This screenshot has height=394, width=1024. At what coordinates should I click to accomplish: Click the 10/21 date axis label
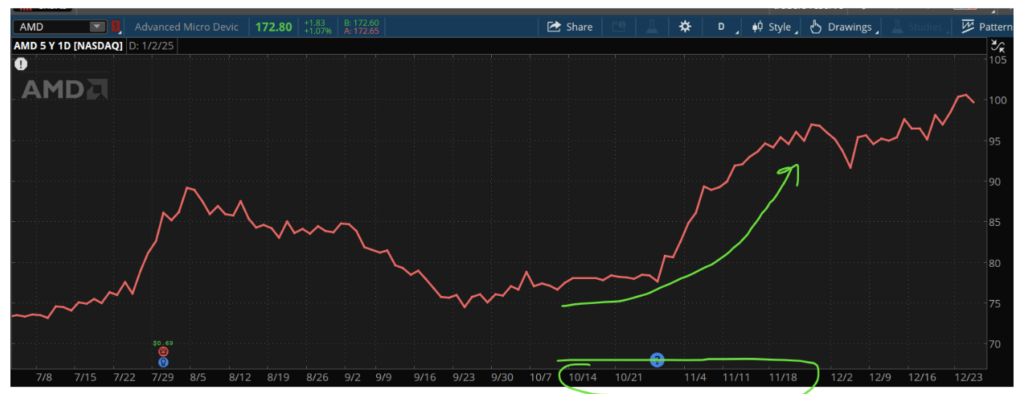coord(630,378)
